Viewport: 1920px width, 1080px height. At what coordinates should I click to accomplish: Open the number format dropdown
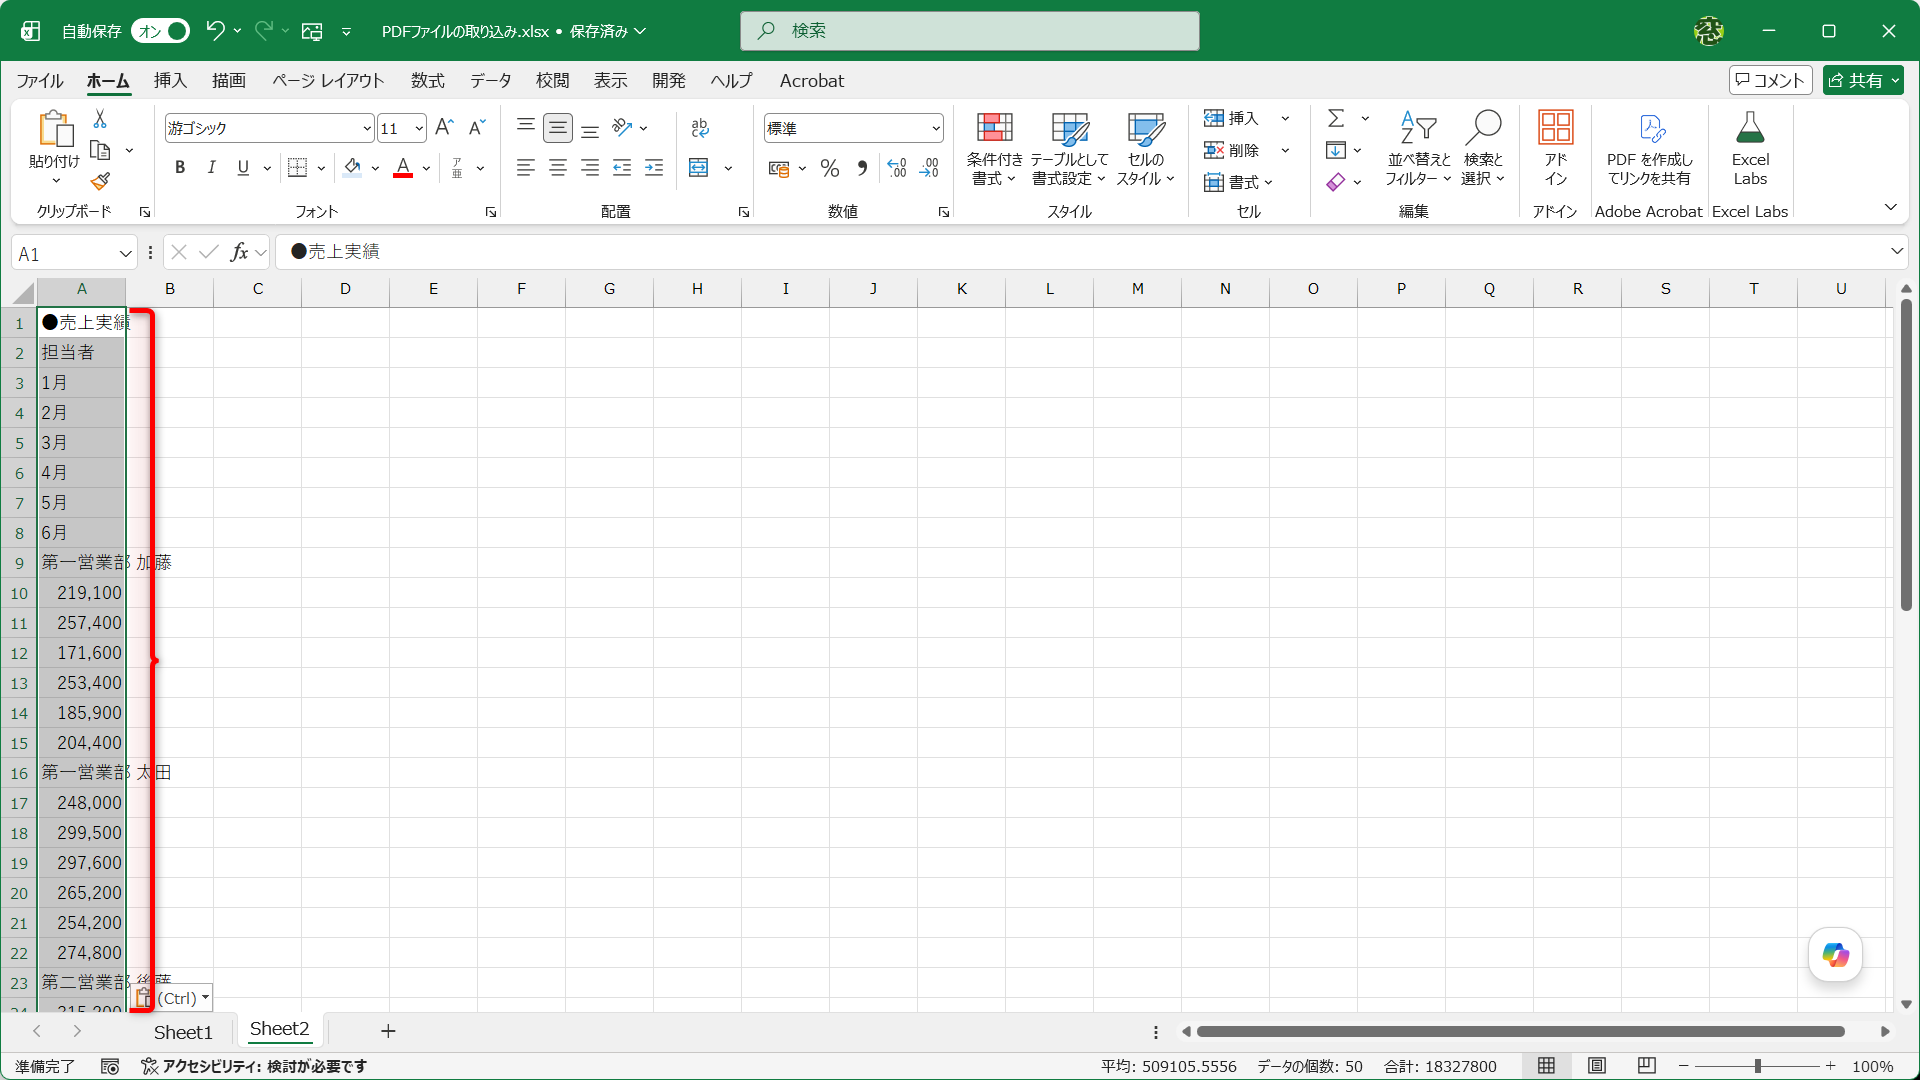[x=935, y=128]
